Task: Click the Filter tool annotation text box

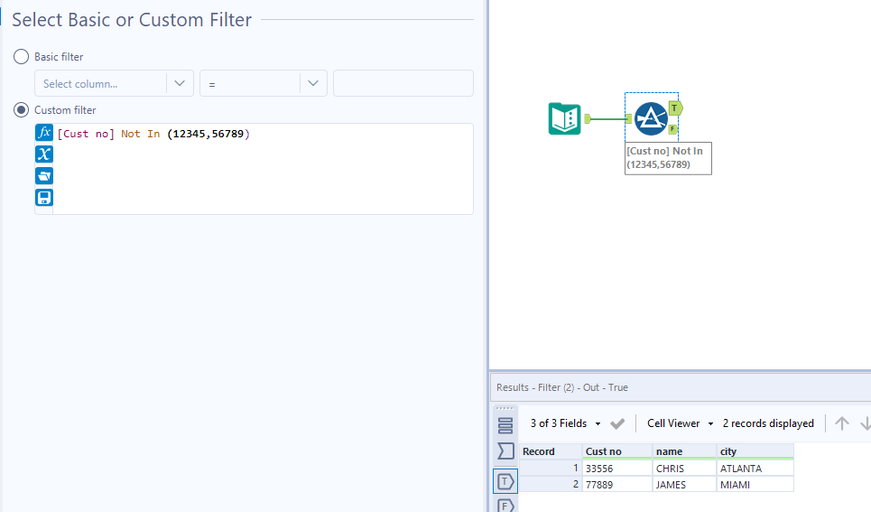Action: pos(668,158)
